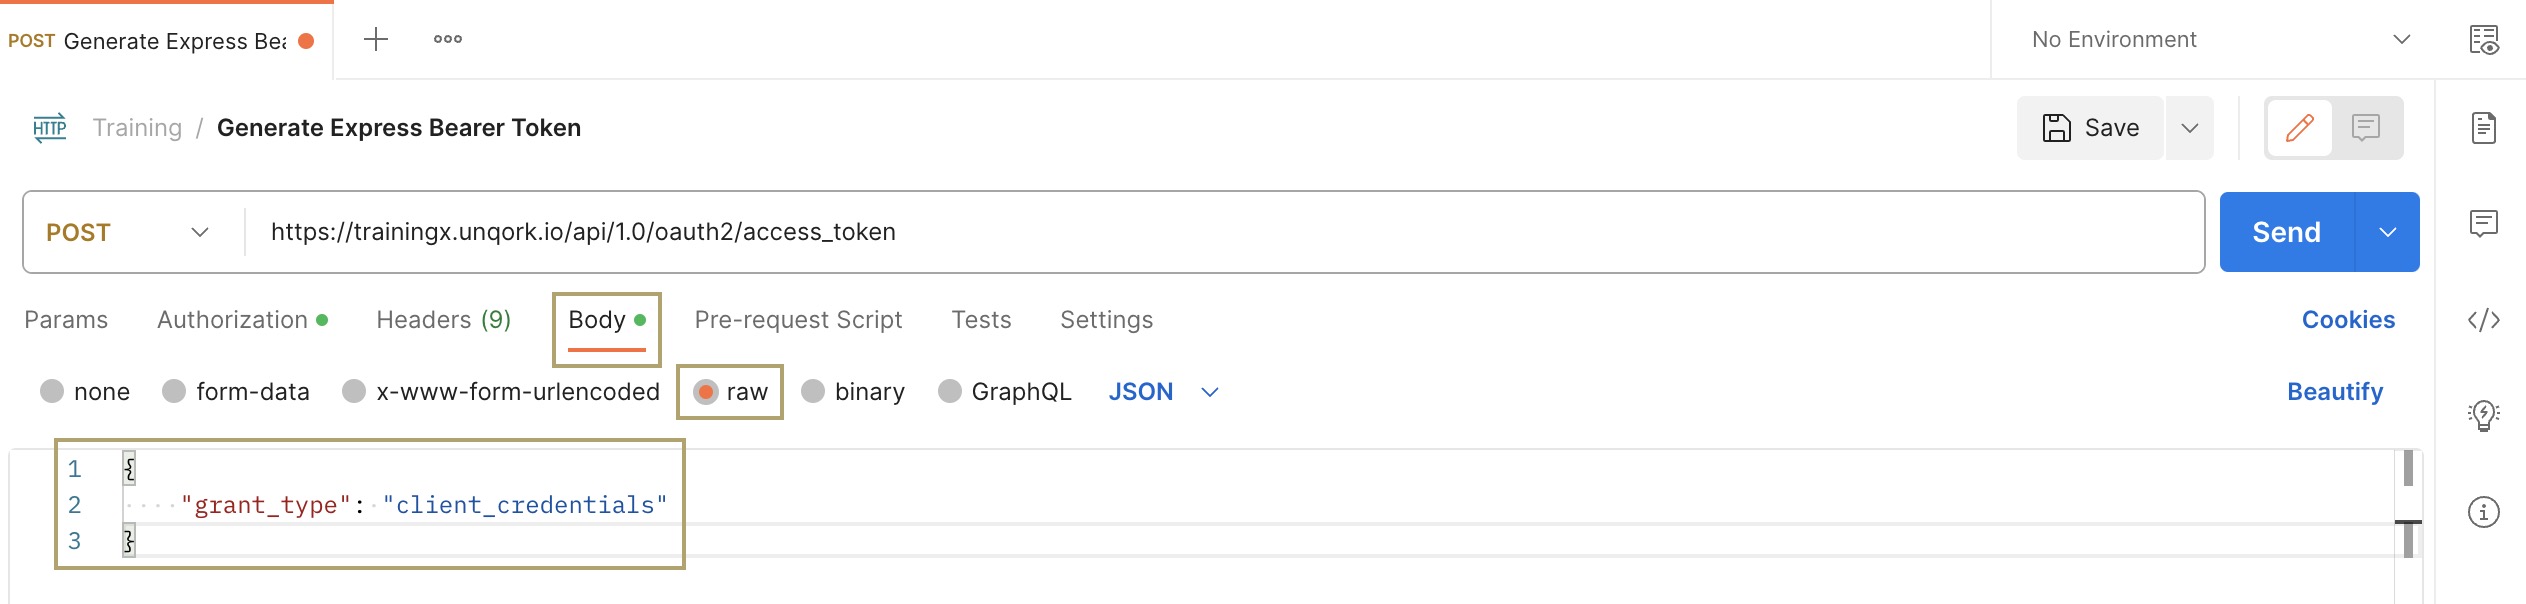Open the request info icon
The height and width of the screenshot is (604, 2526).
click(2484, 512)
